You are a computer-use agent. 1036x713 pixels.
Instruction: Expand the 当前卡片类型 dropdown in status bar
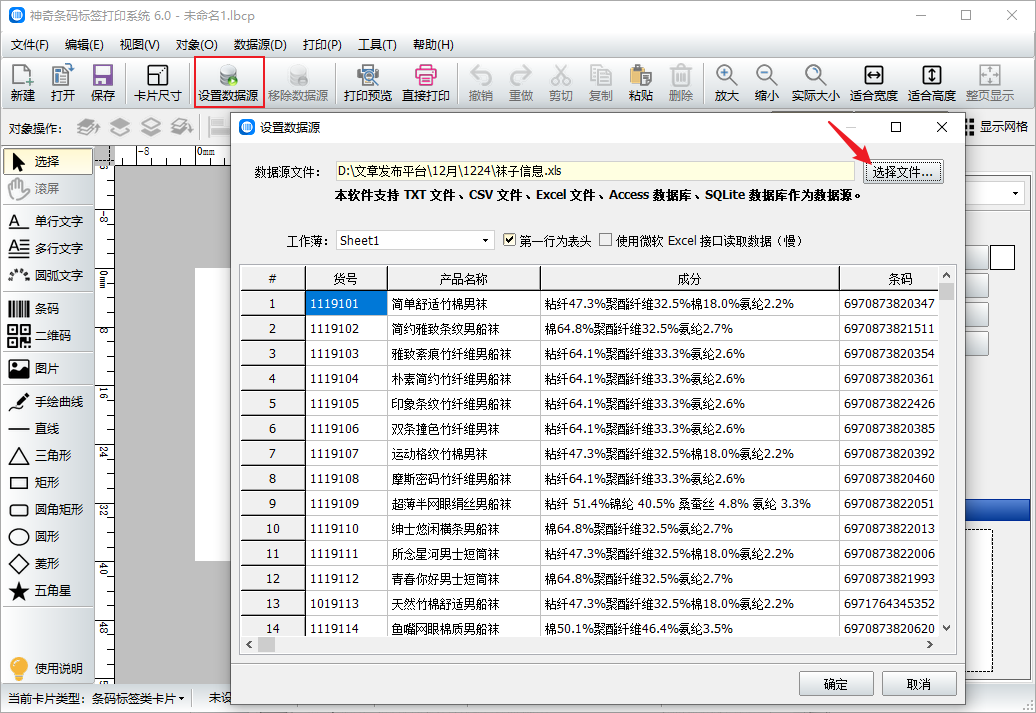click(183, 699)
